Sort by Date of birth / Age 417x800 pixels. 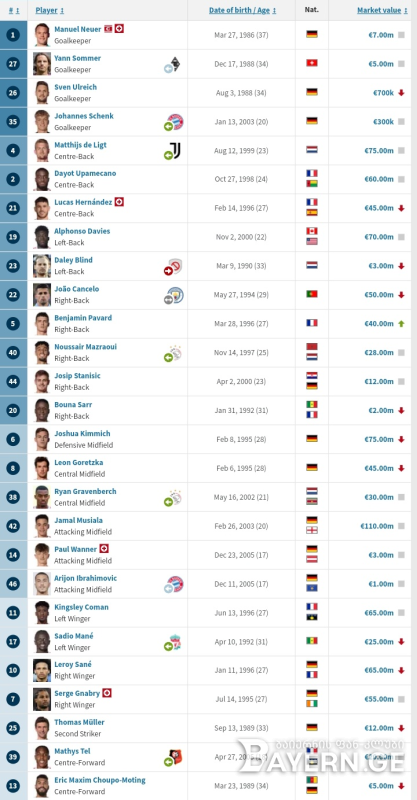point(242,10)
